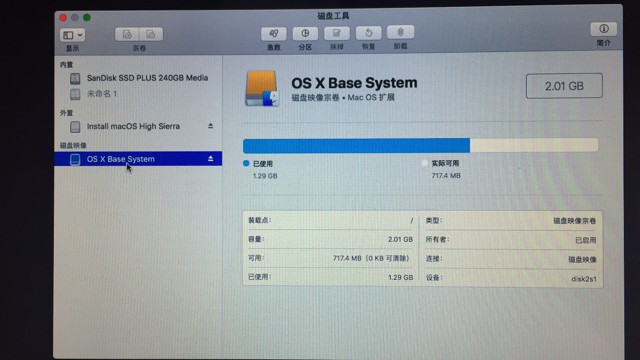
Task: Click the blue 已使用 legend dot
Action: tap(246, 163)
